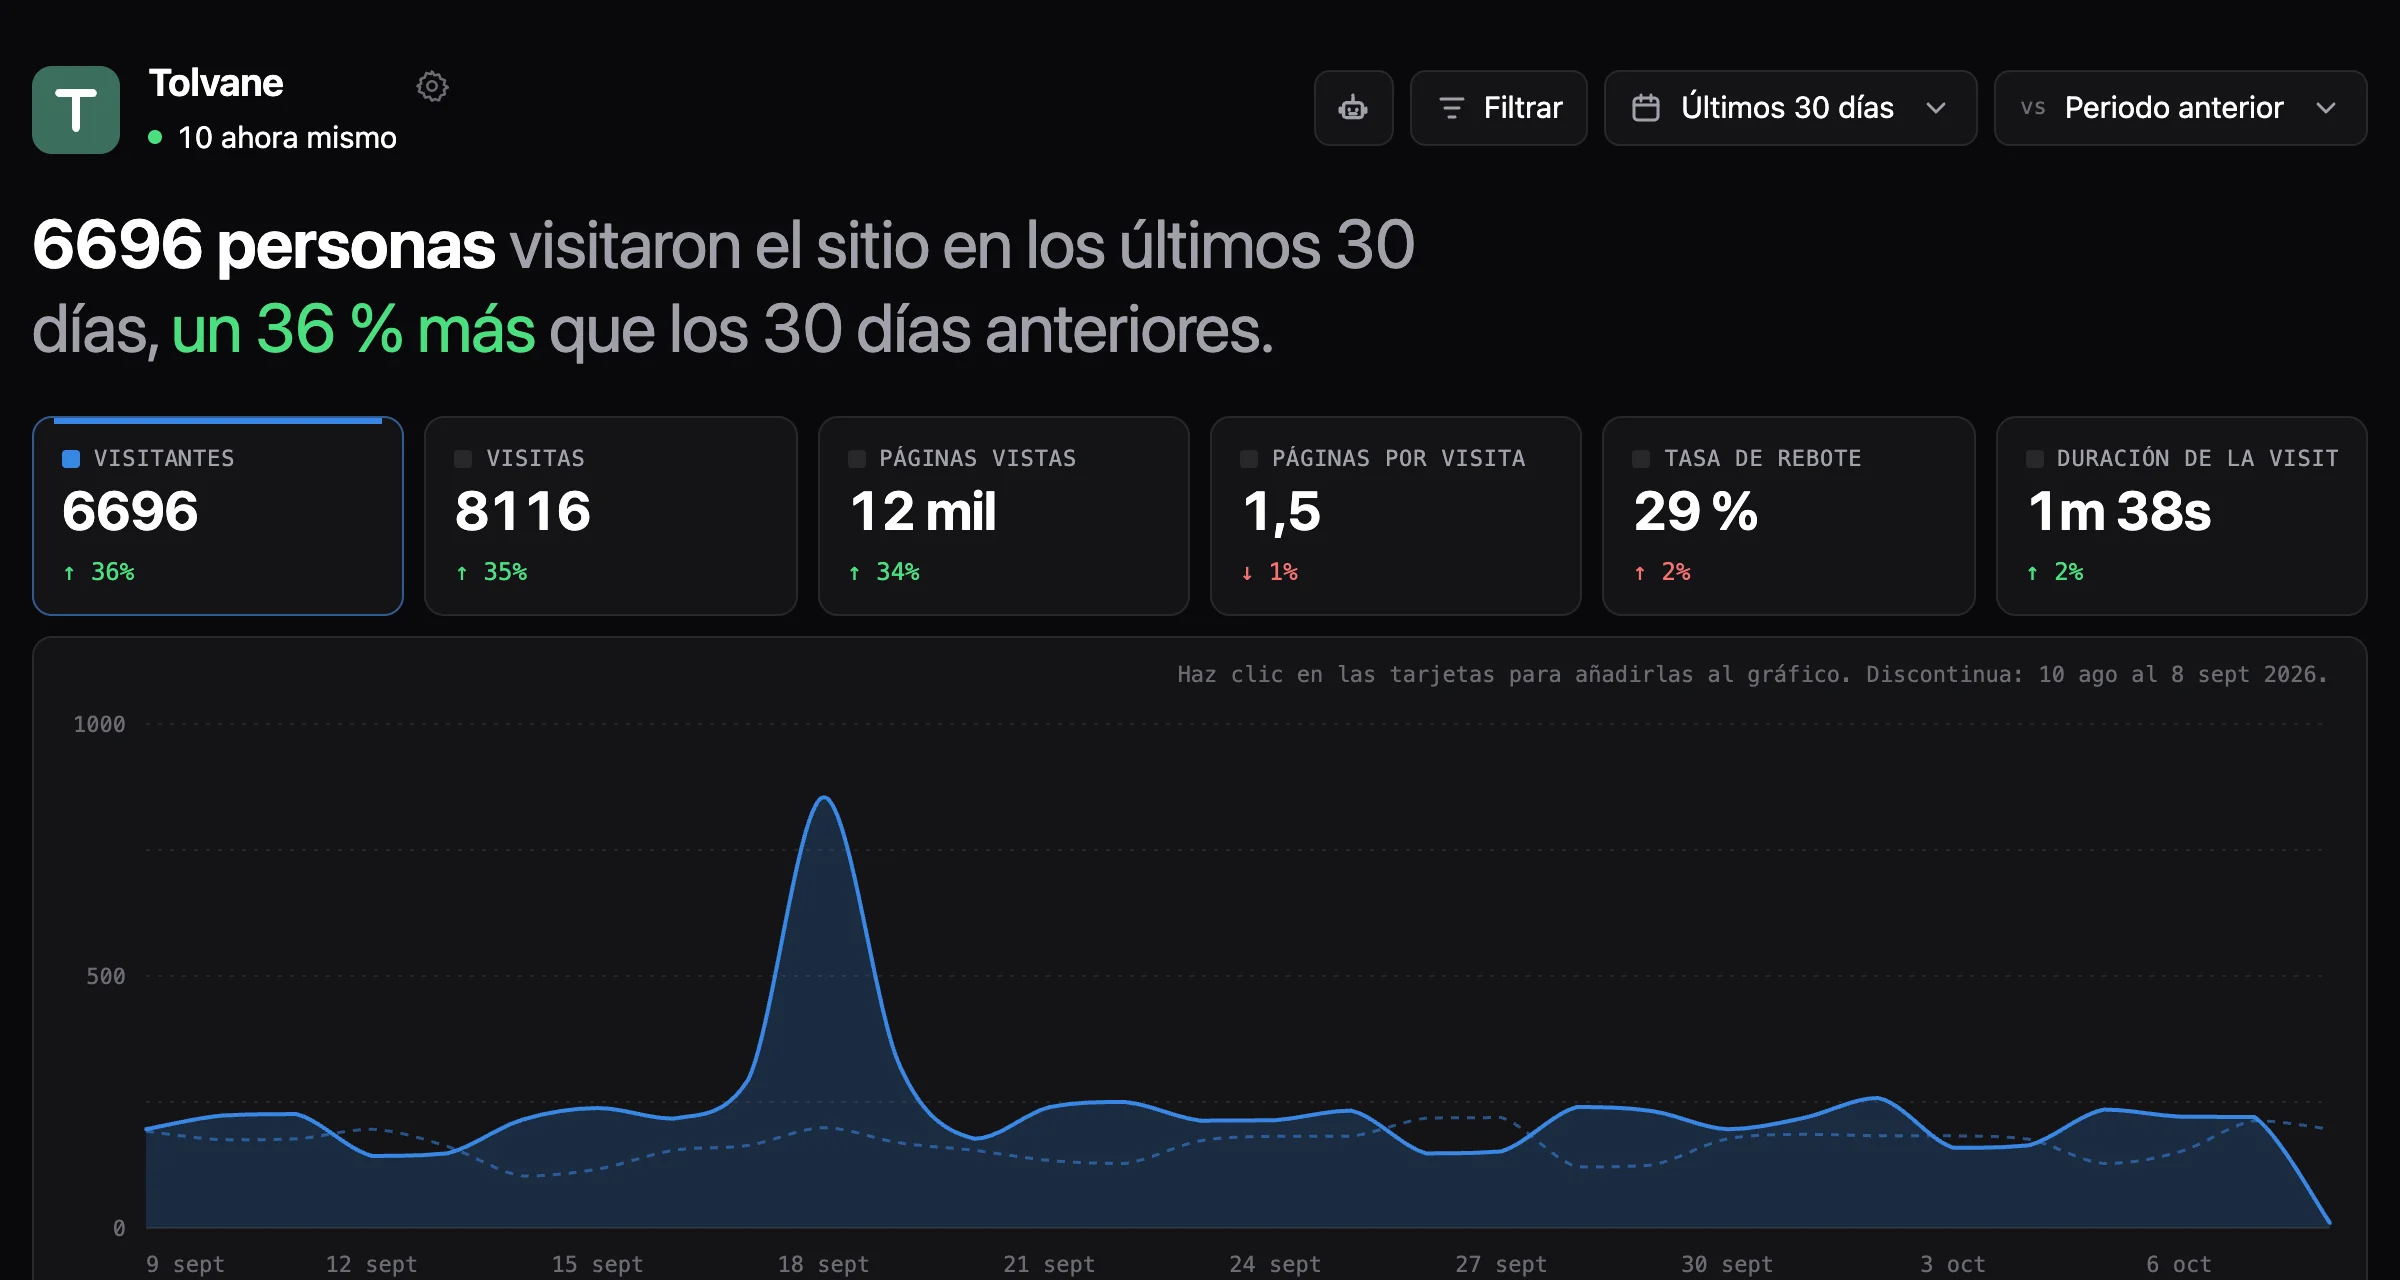The image size is (2400, 1280).
Task: Enable the Visitas metric checkbox
Action: point(463,459)
